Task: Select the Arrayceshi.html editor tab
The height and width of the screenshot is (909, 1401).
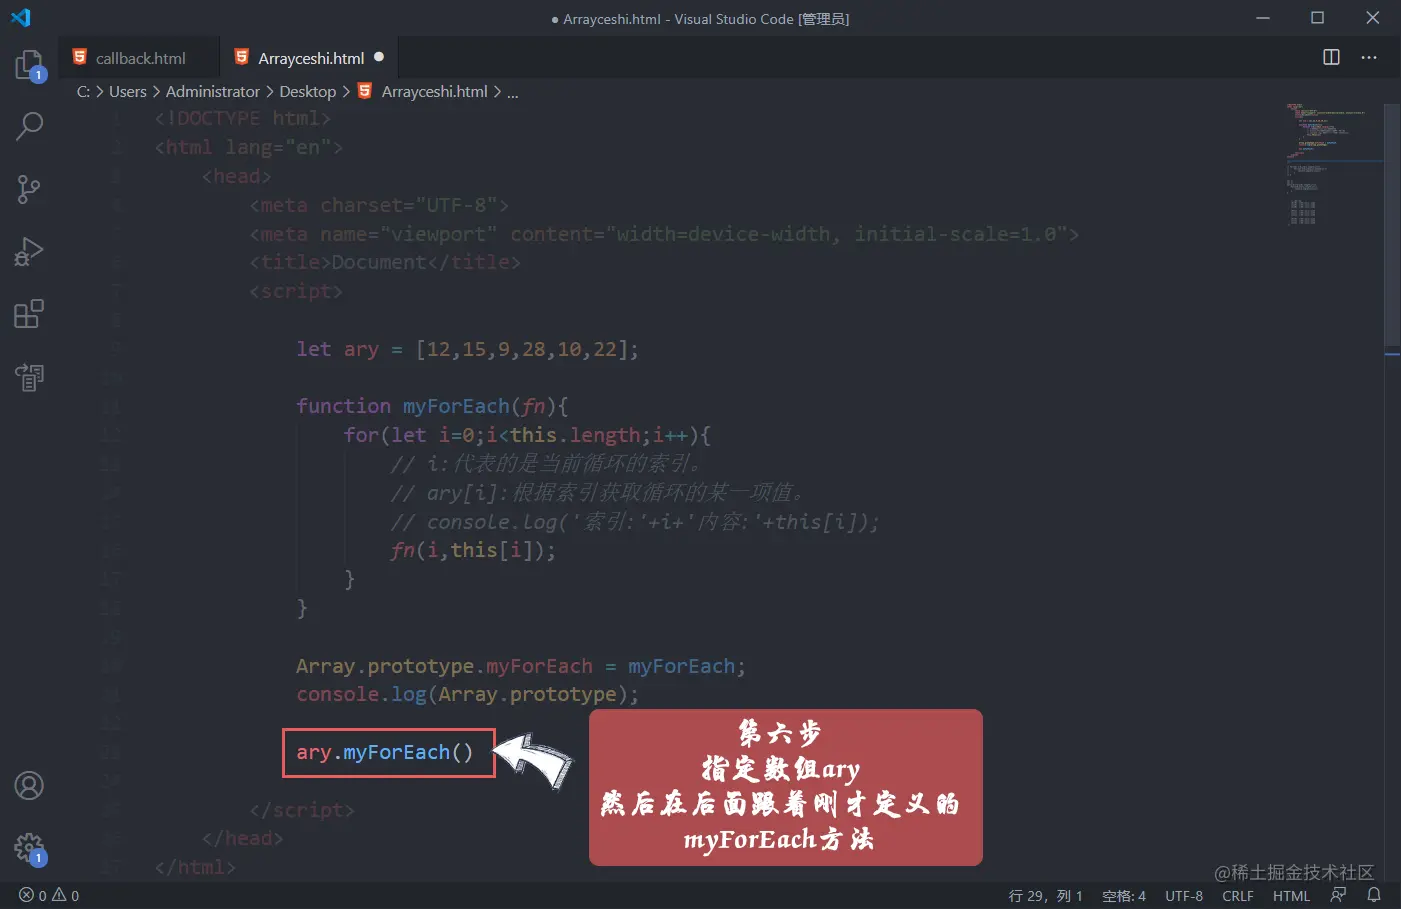Action: [x=309, y=58]
